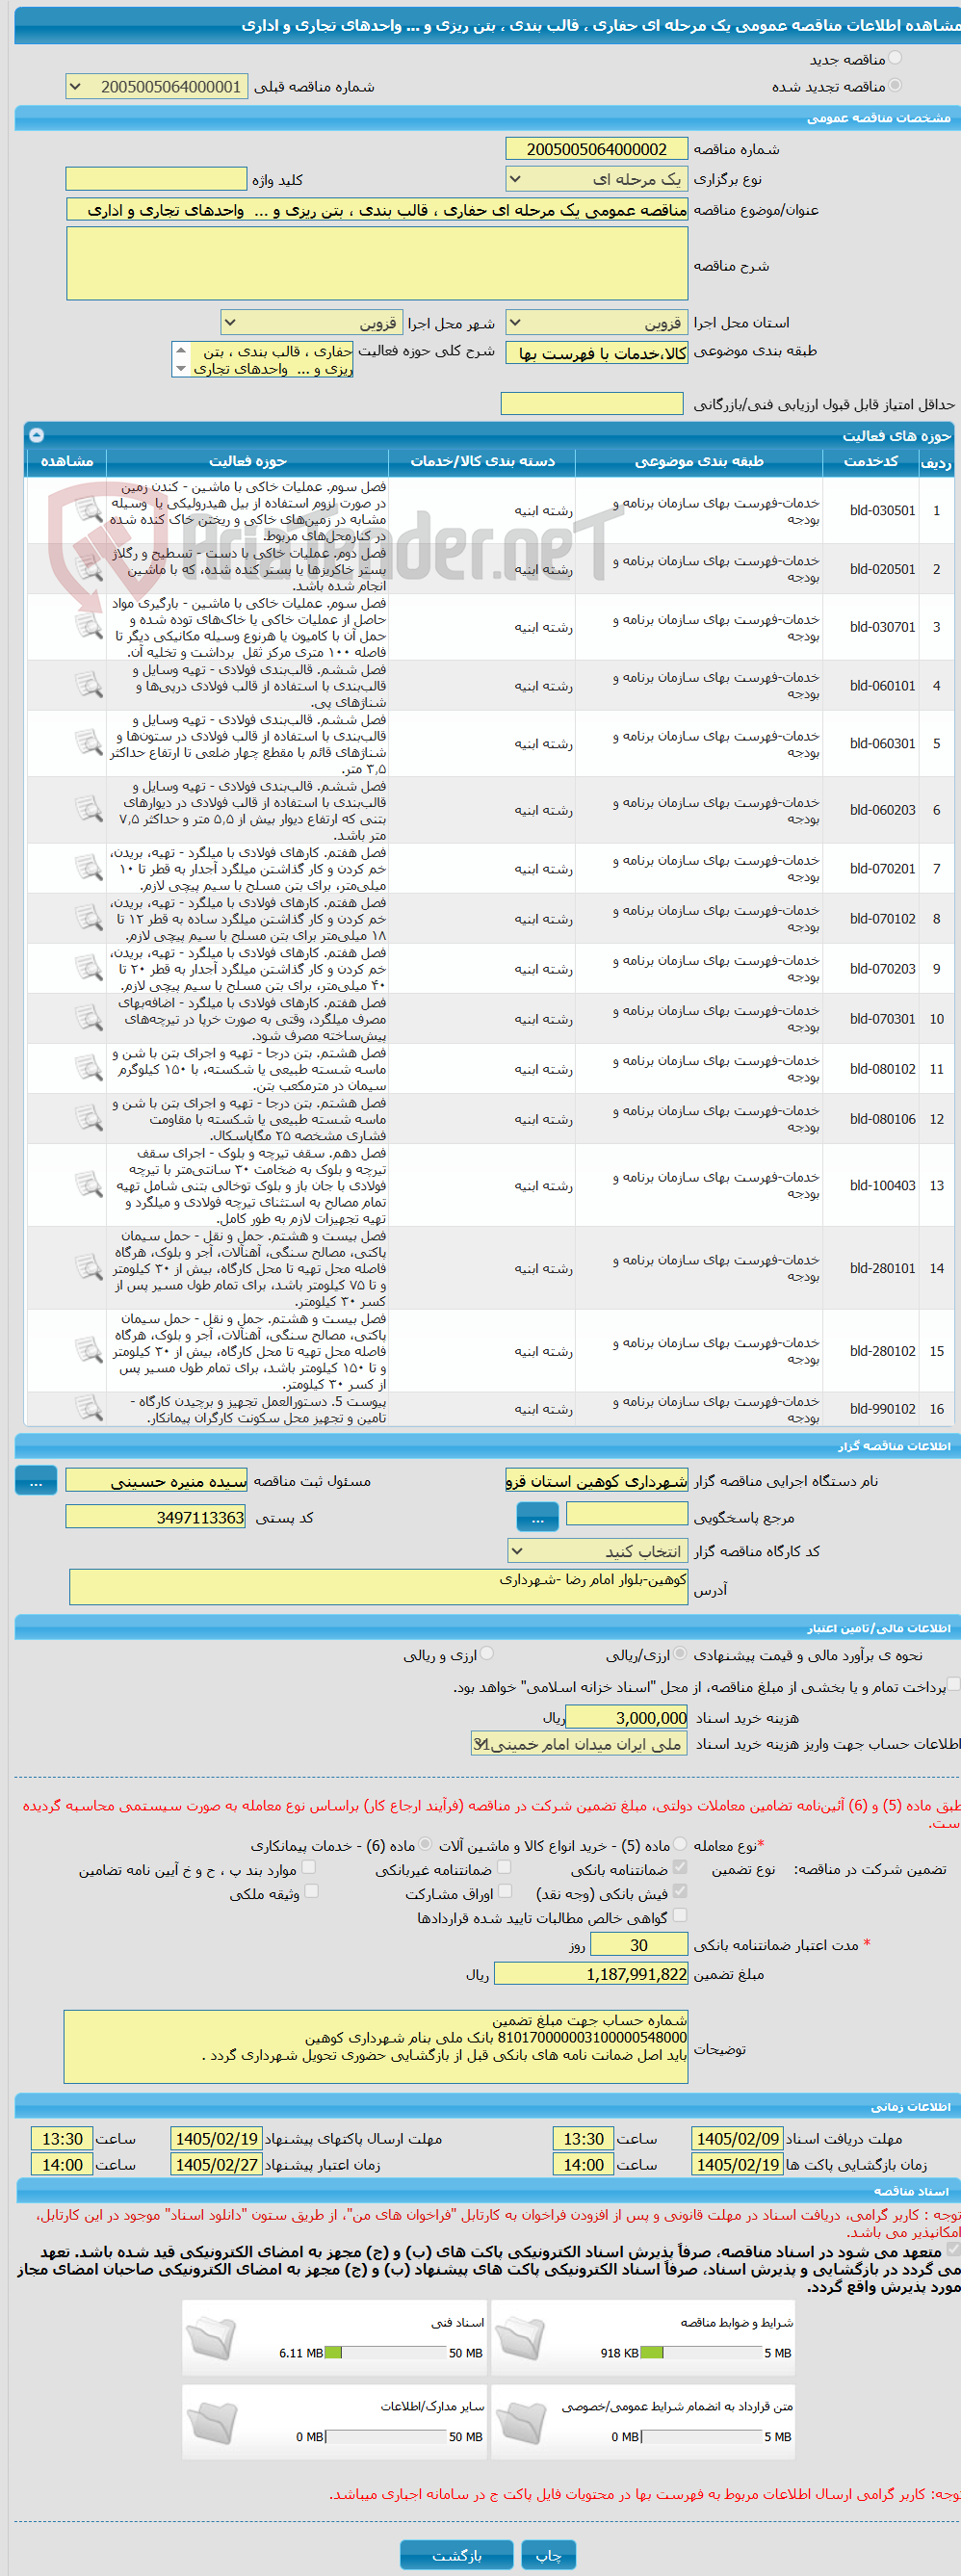Click the کدخدمت column header
Image resolution: width=961 pixels, height=2576 pixels.
pos(871,461)
